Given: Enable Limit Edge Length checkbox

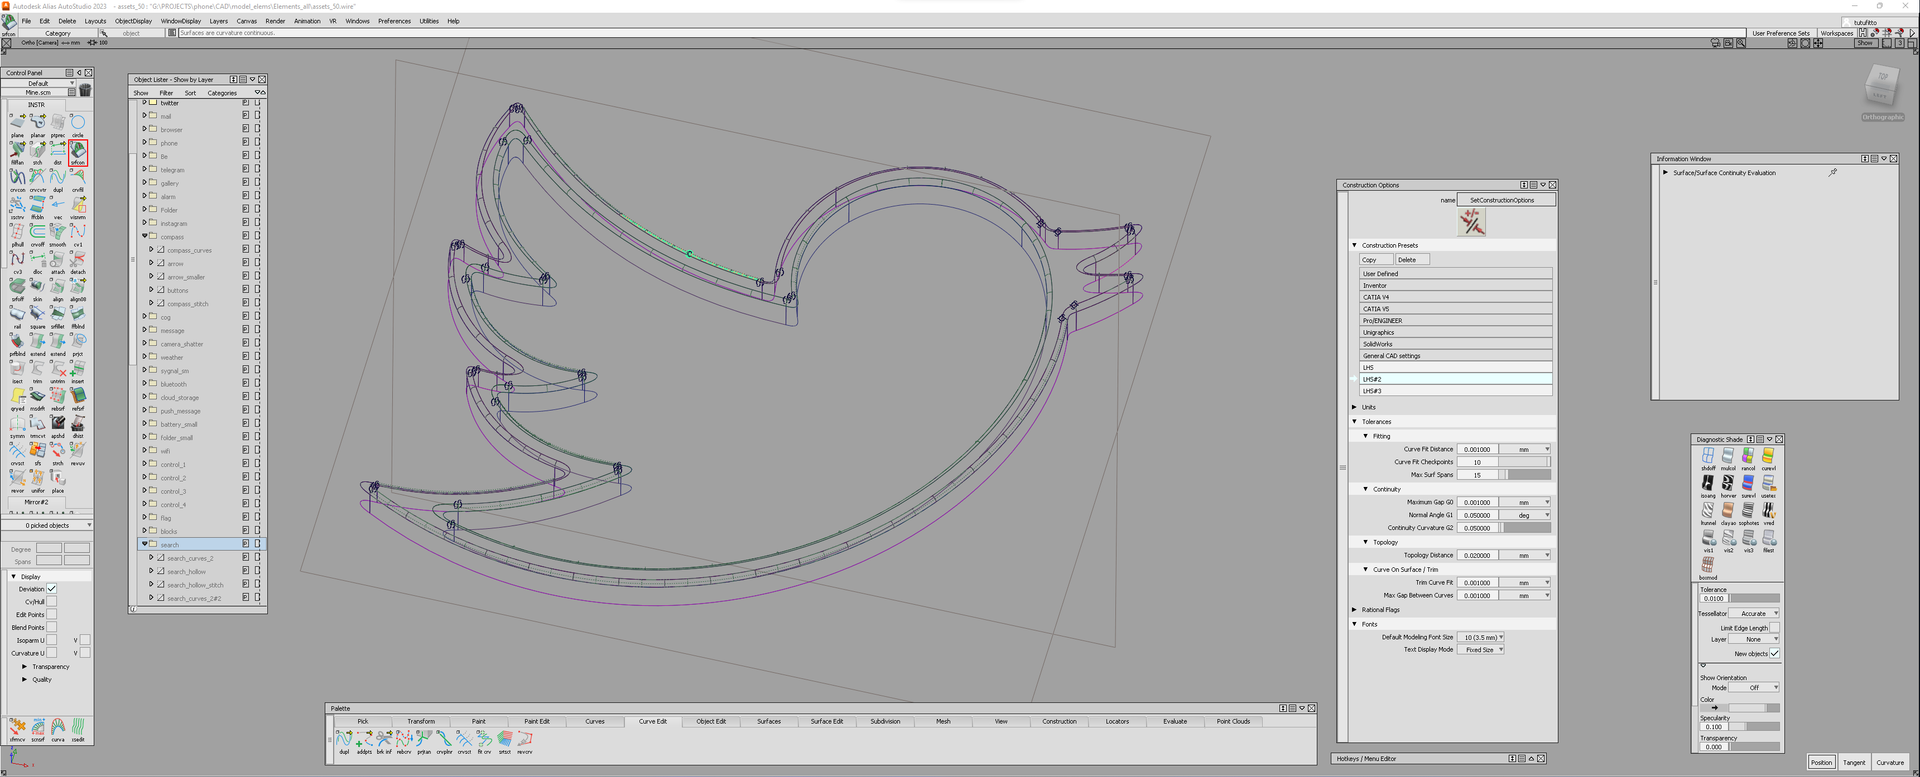Looking at the screenshot, I should [x=1774, y=628].
